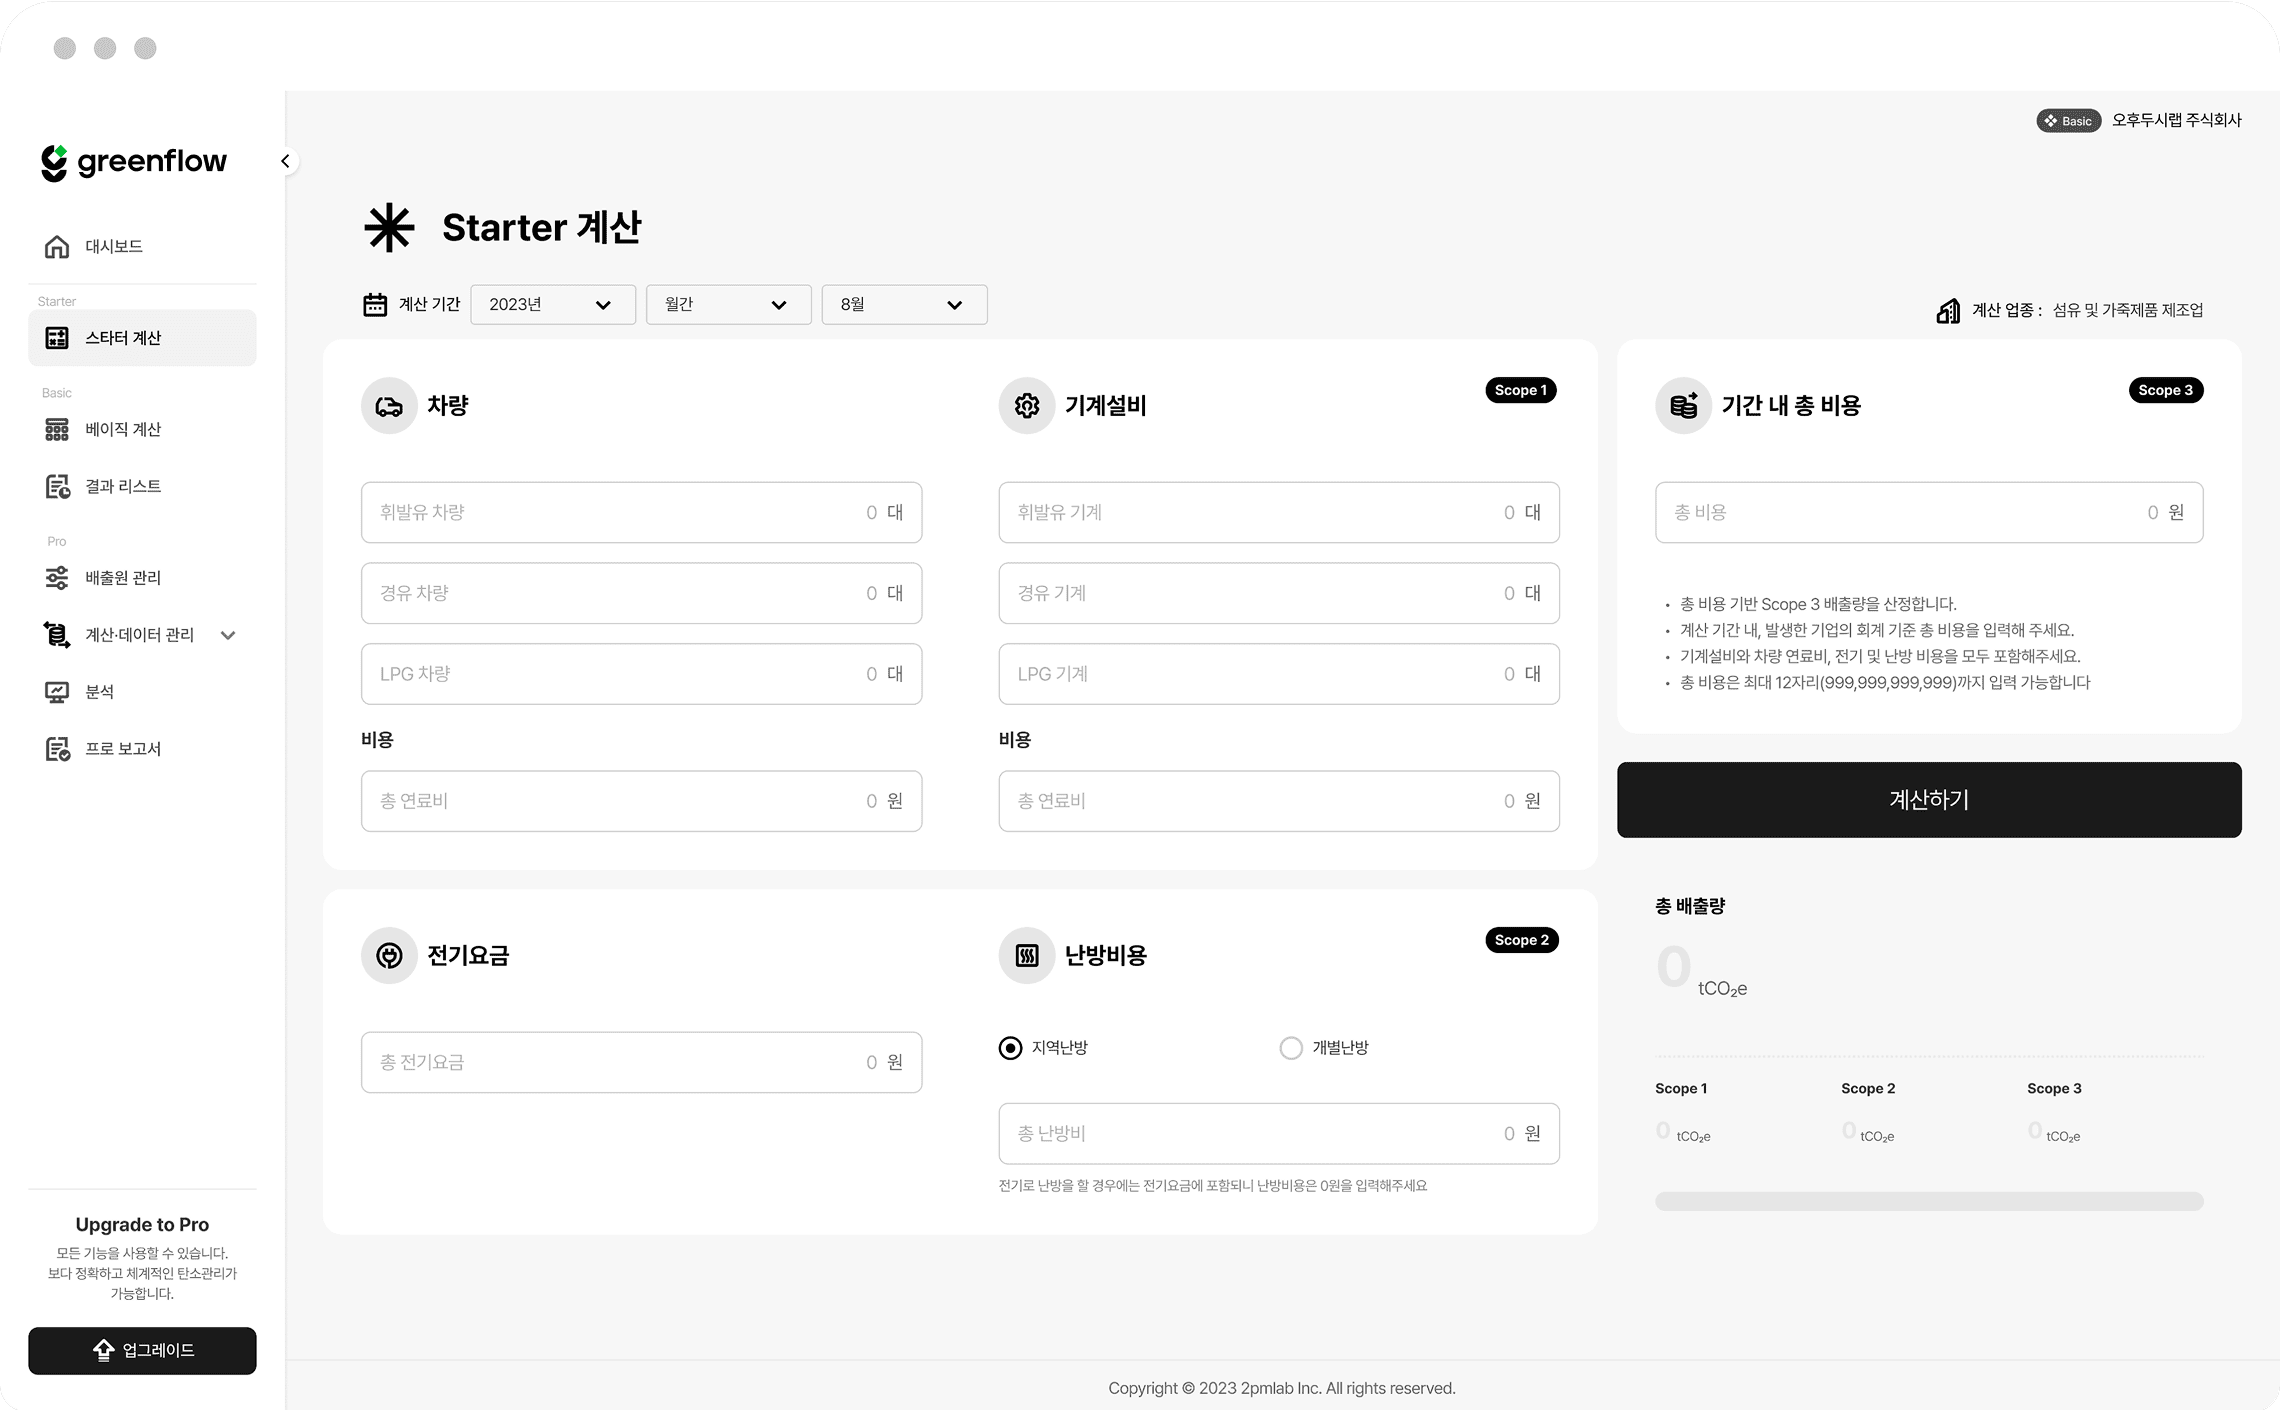Click the 기계설비 gear icon
2280x1410 pixels.
[x=1027, y=405]
